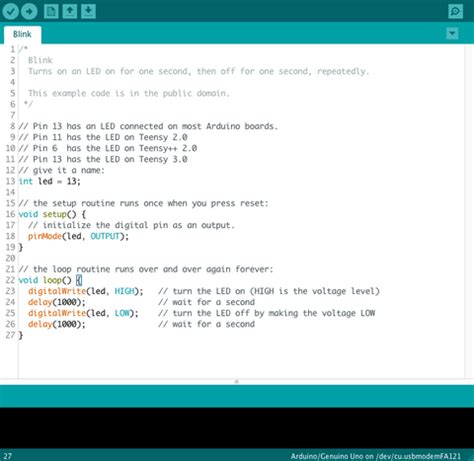
Task: Click the Upload arrow icon
Action: click(29, 11)
